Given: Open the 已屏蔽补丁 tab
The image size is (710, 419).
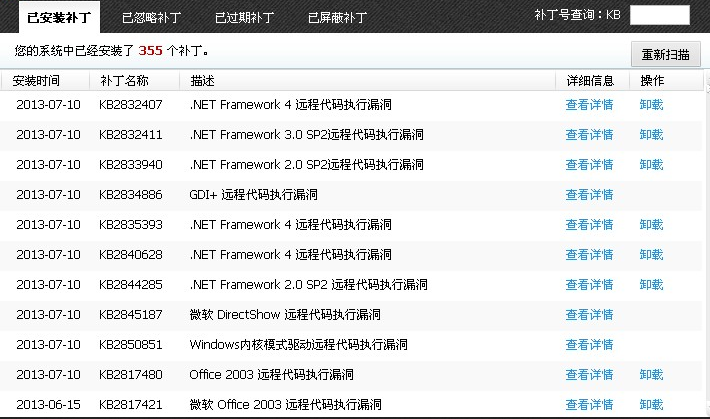Looking at the screenshot, I should (x=337, y=18).
